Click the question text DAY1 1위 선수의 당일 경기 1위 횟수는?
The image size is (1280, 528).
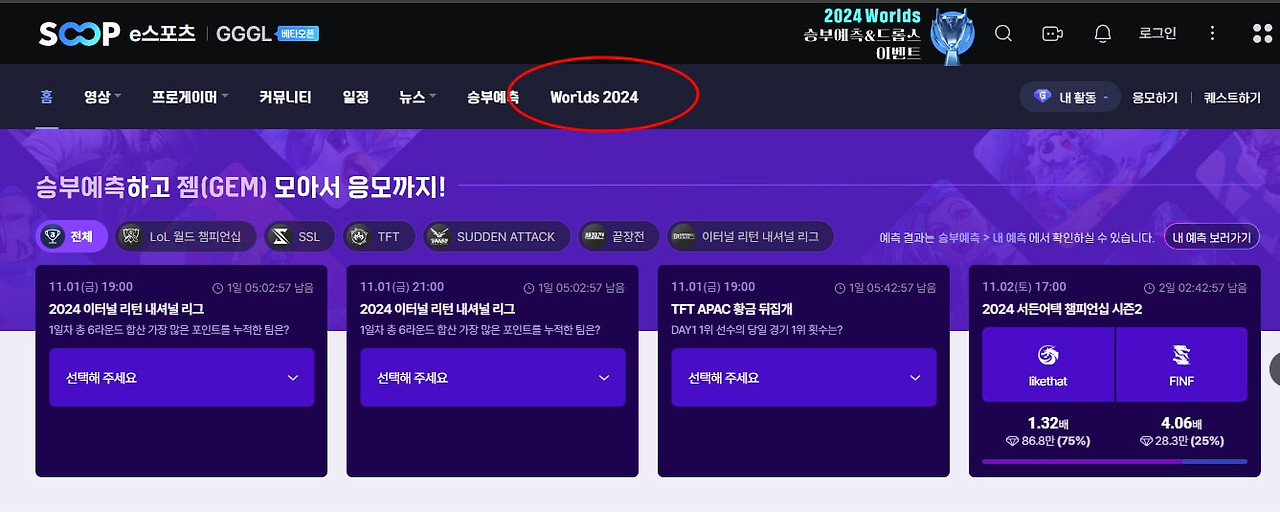[757, 329]
